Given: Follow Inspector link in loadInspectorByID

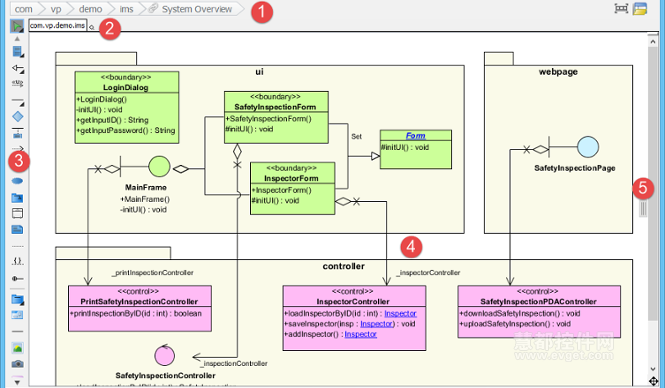Looking at the screenshot, I should click(x=400, y=313).
